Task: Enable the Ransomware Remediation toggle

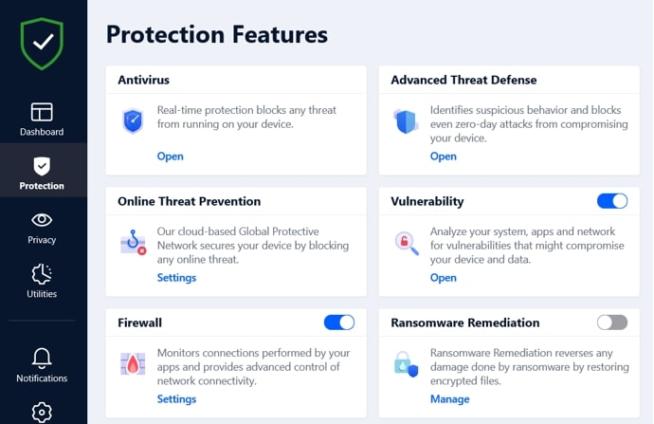Action: pos(612,322)
